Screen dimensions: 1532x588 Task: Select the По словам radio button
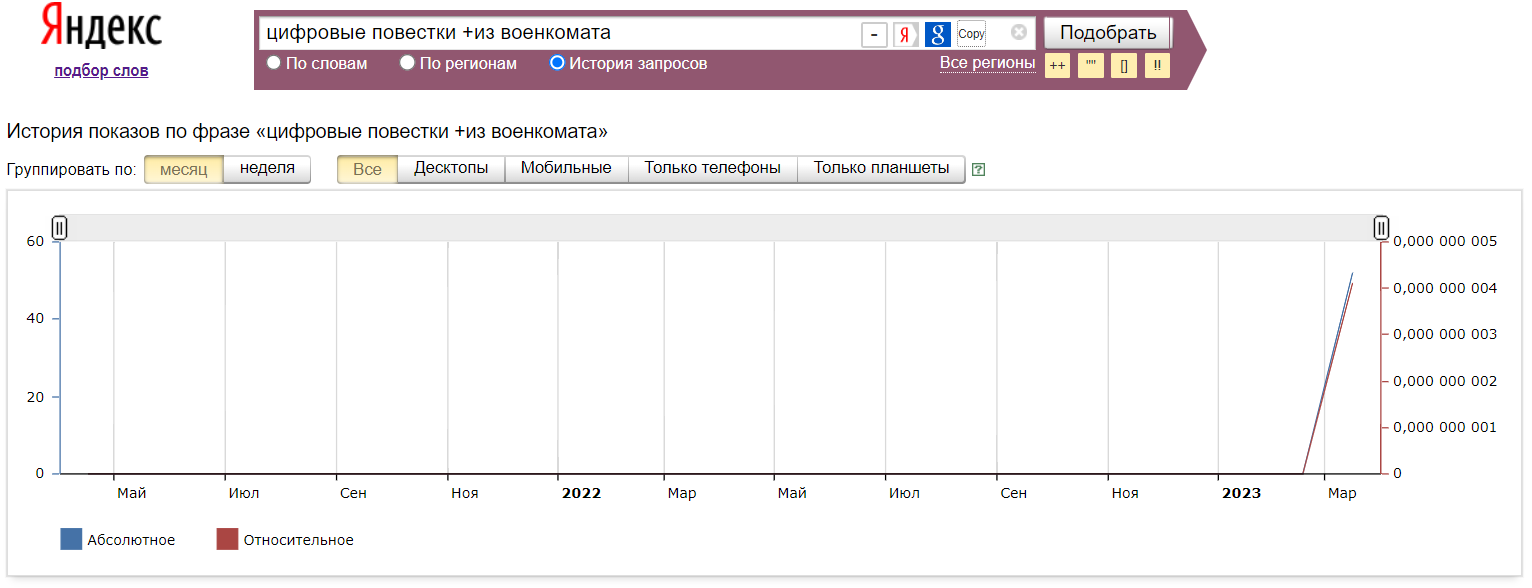(274, 63)
